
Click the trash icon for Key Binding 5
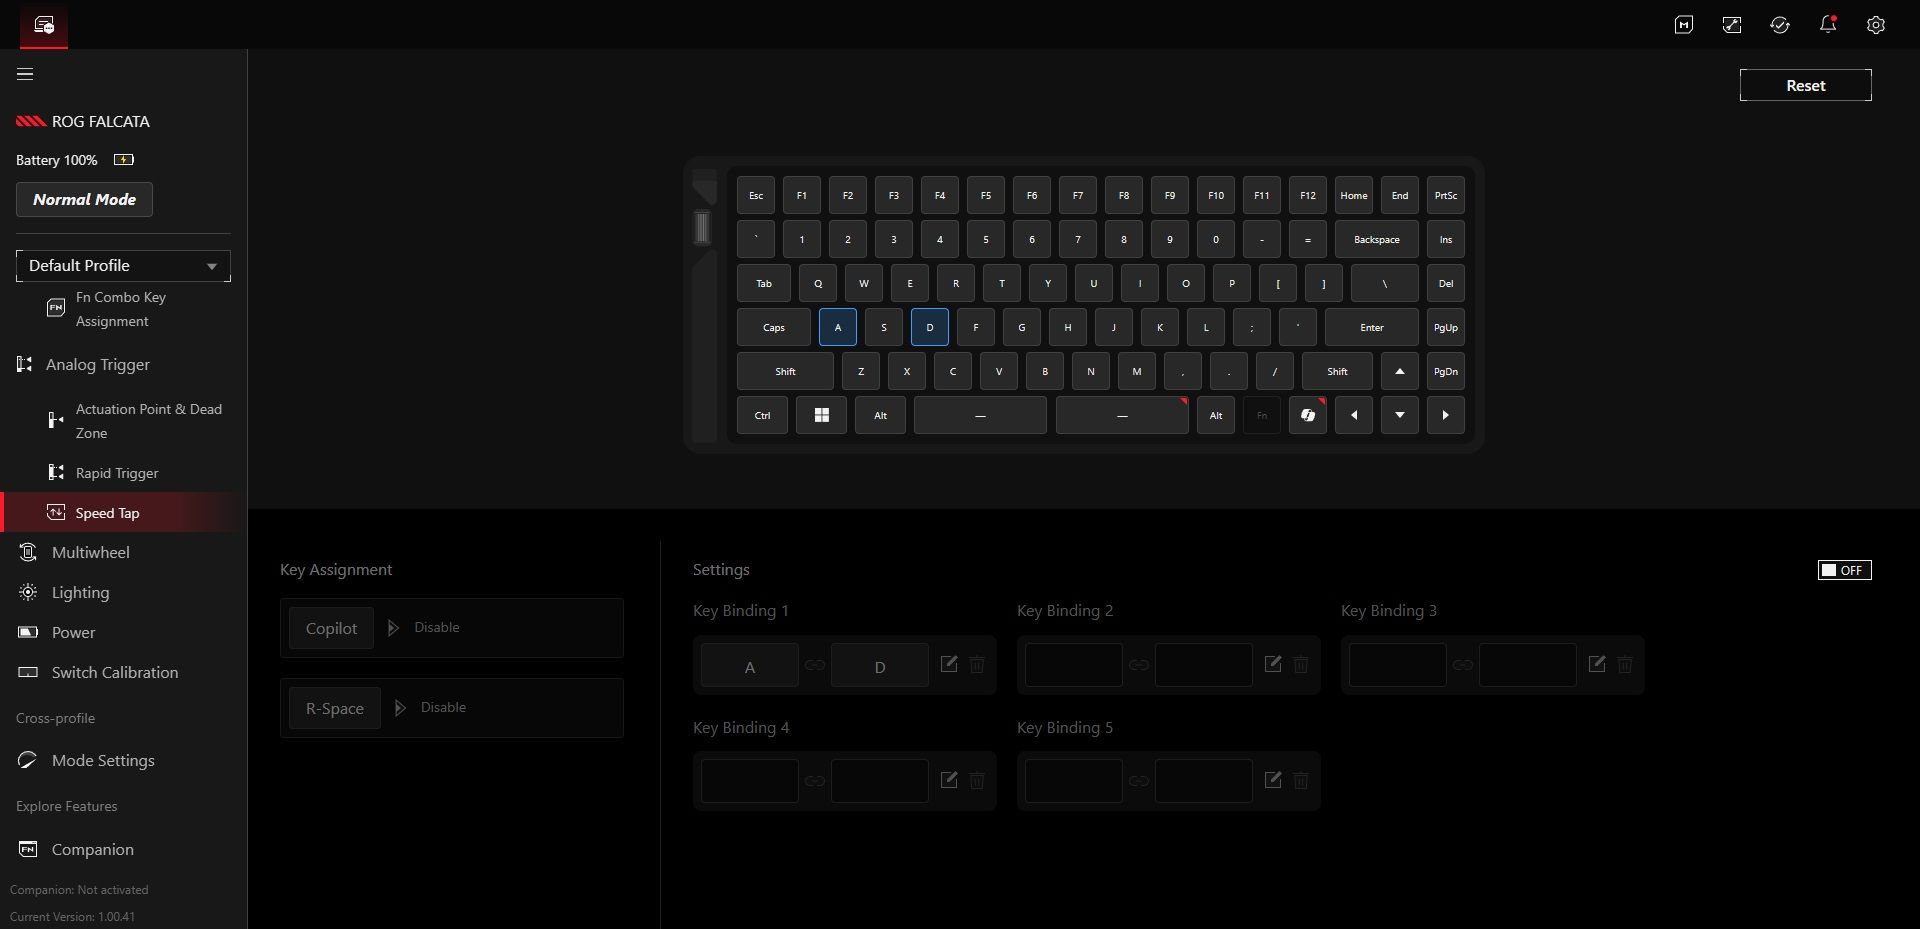coord(1301,780)
